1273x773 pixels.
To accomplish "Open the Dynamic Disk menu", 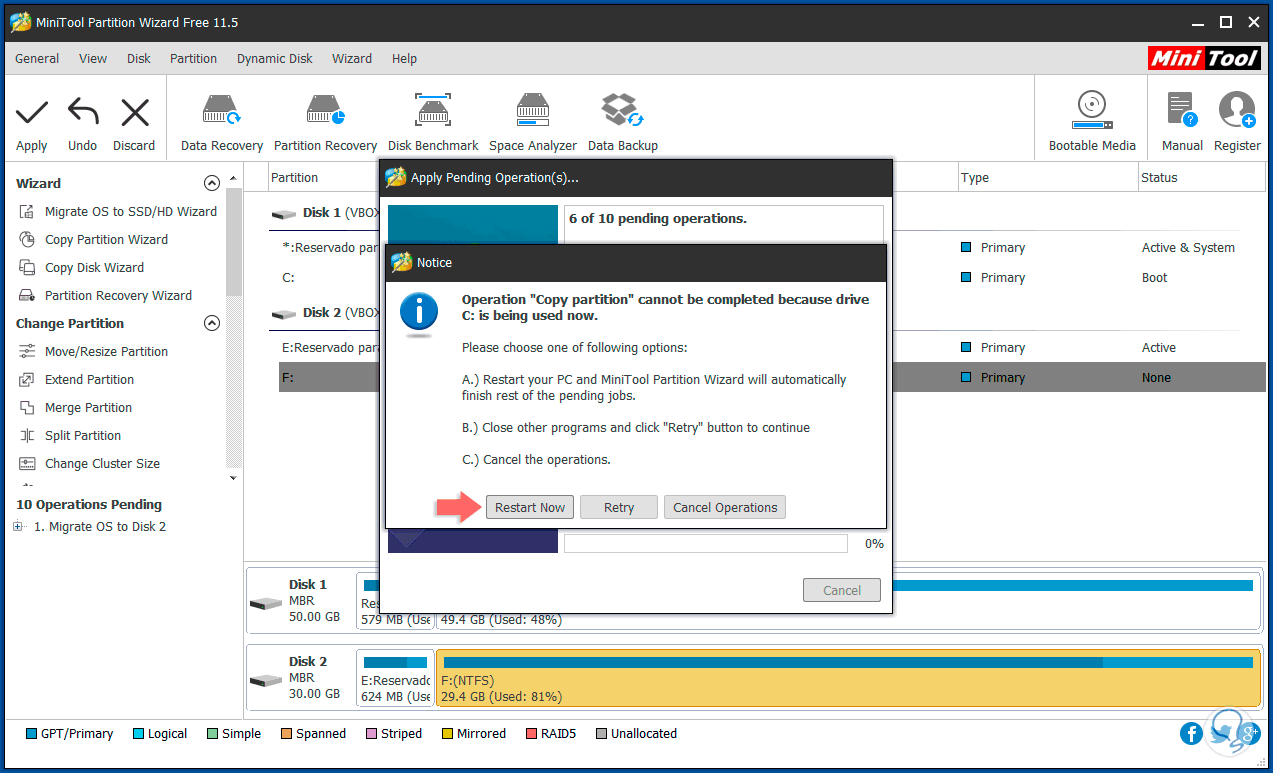I will click(x=275, y=58).
